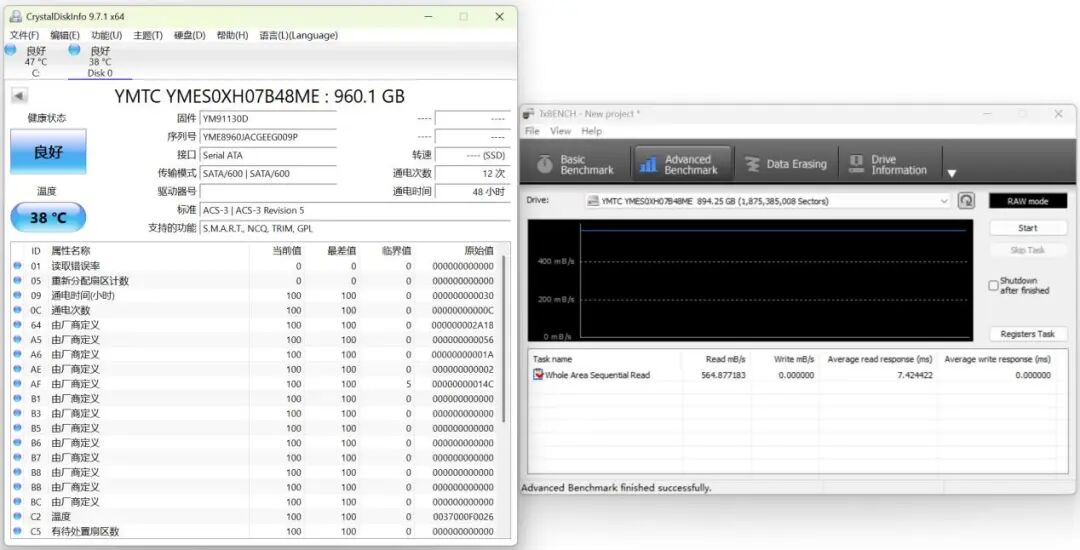Open the 帮助(H) menu
The height and width of the screenshot is (550, 1080).
click(x=232, y=35)
